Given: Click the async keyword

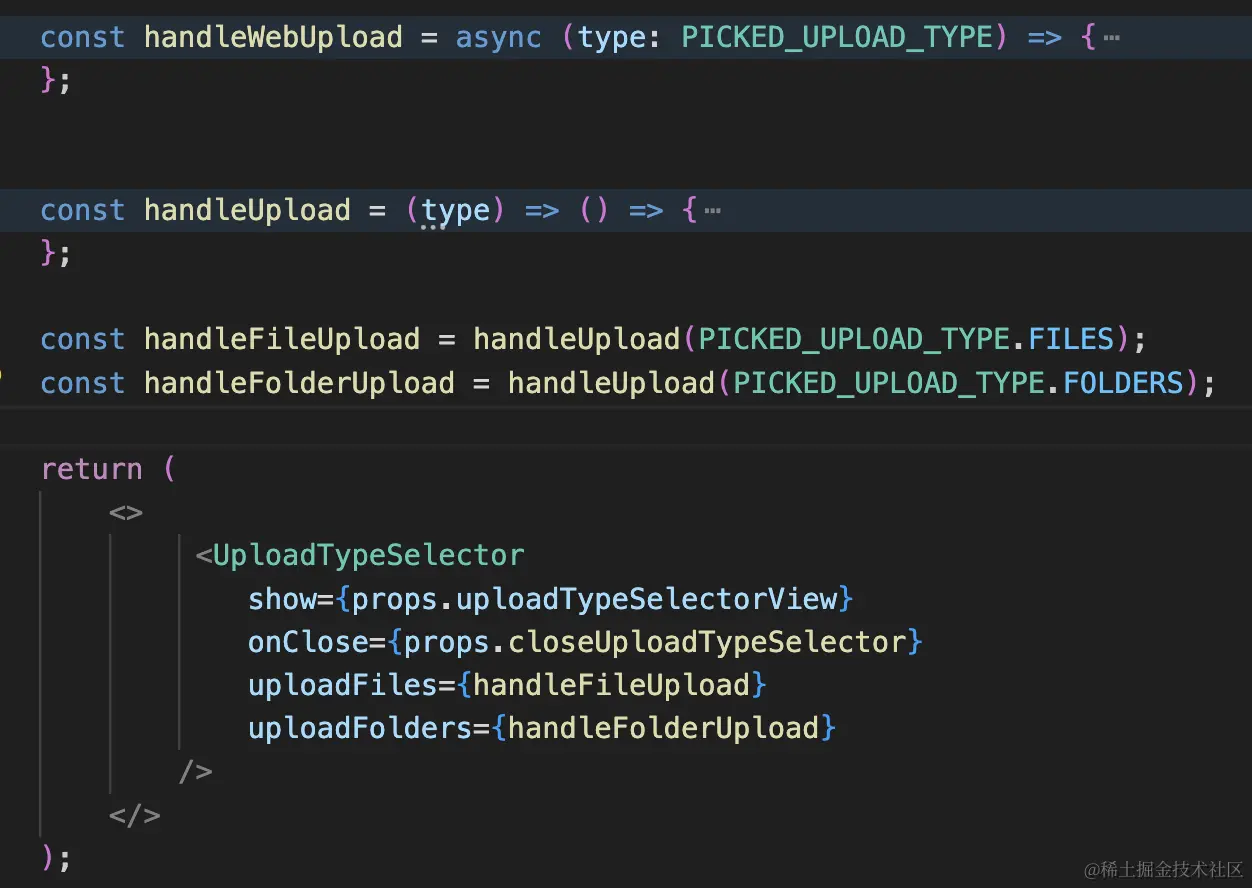Looking at the screenshot, I should click(x=499, y=38).
